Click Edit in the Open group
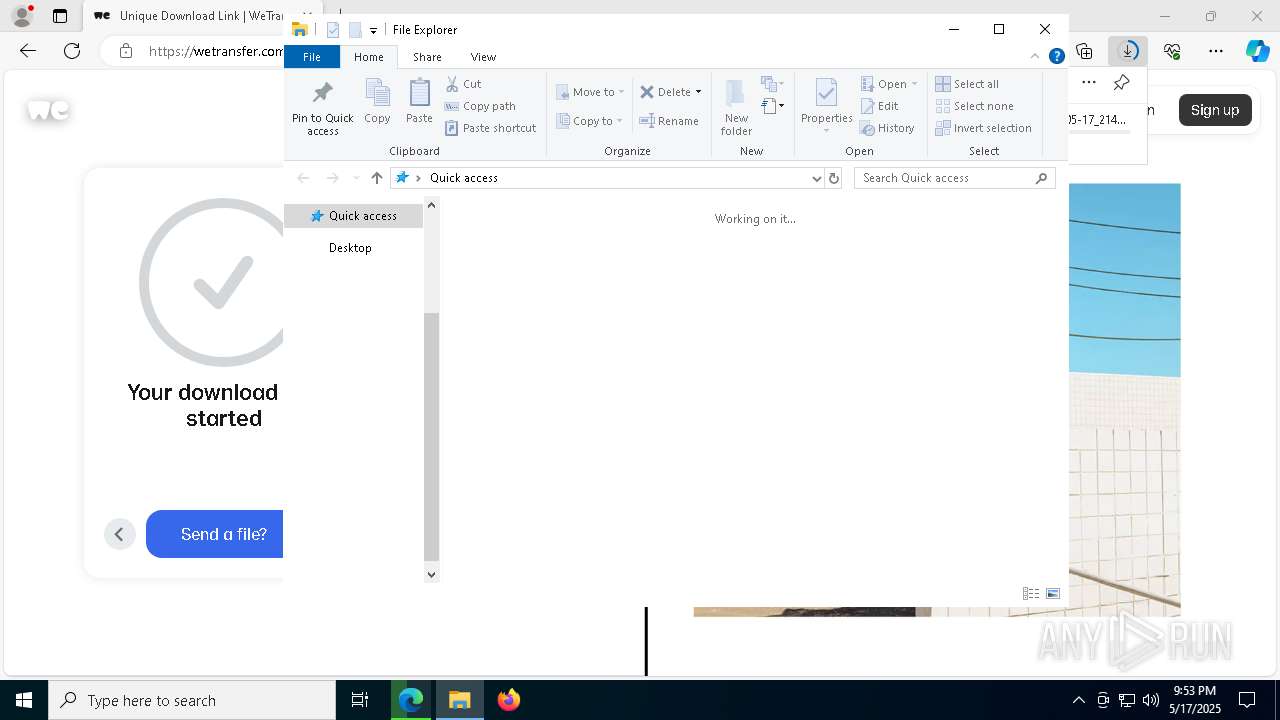 pyautogui.click(x=879, y=106)
